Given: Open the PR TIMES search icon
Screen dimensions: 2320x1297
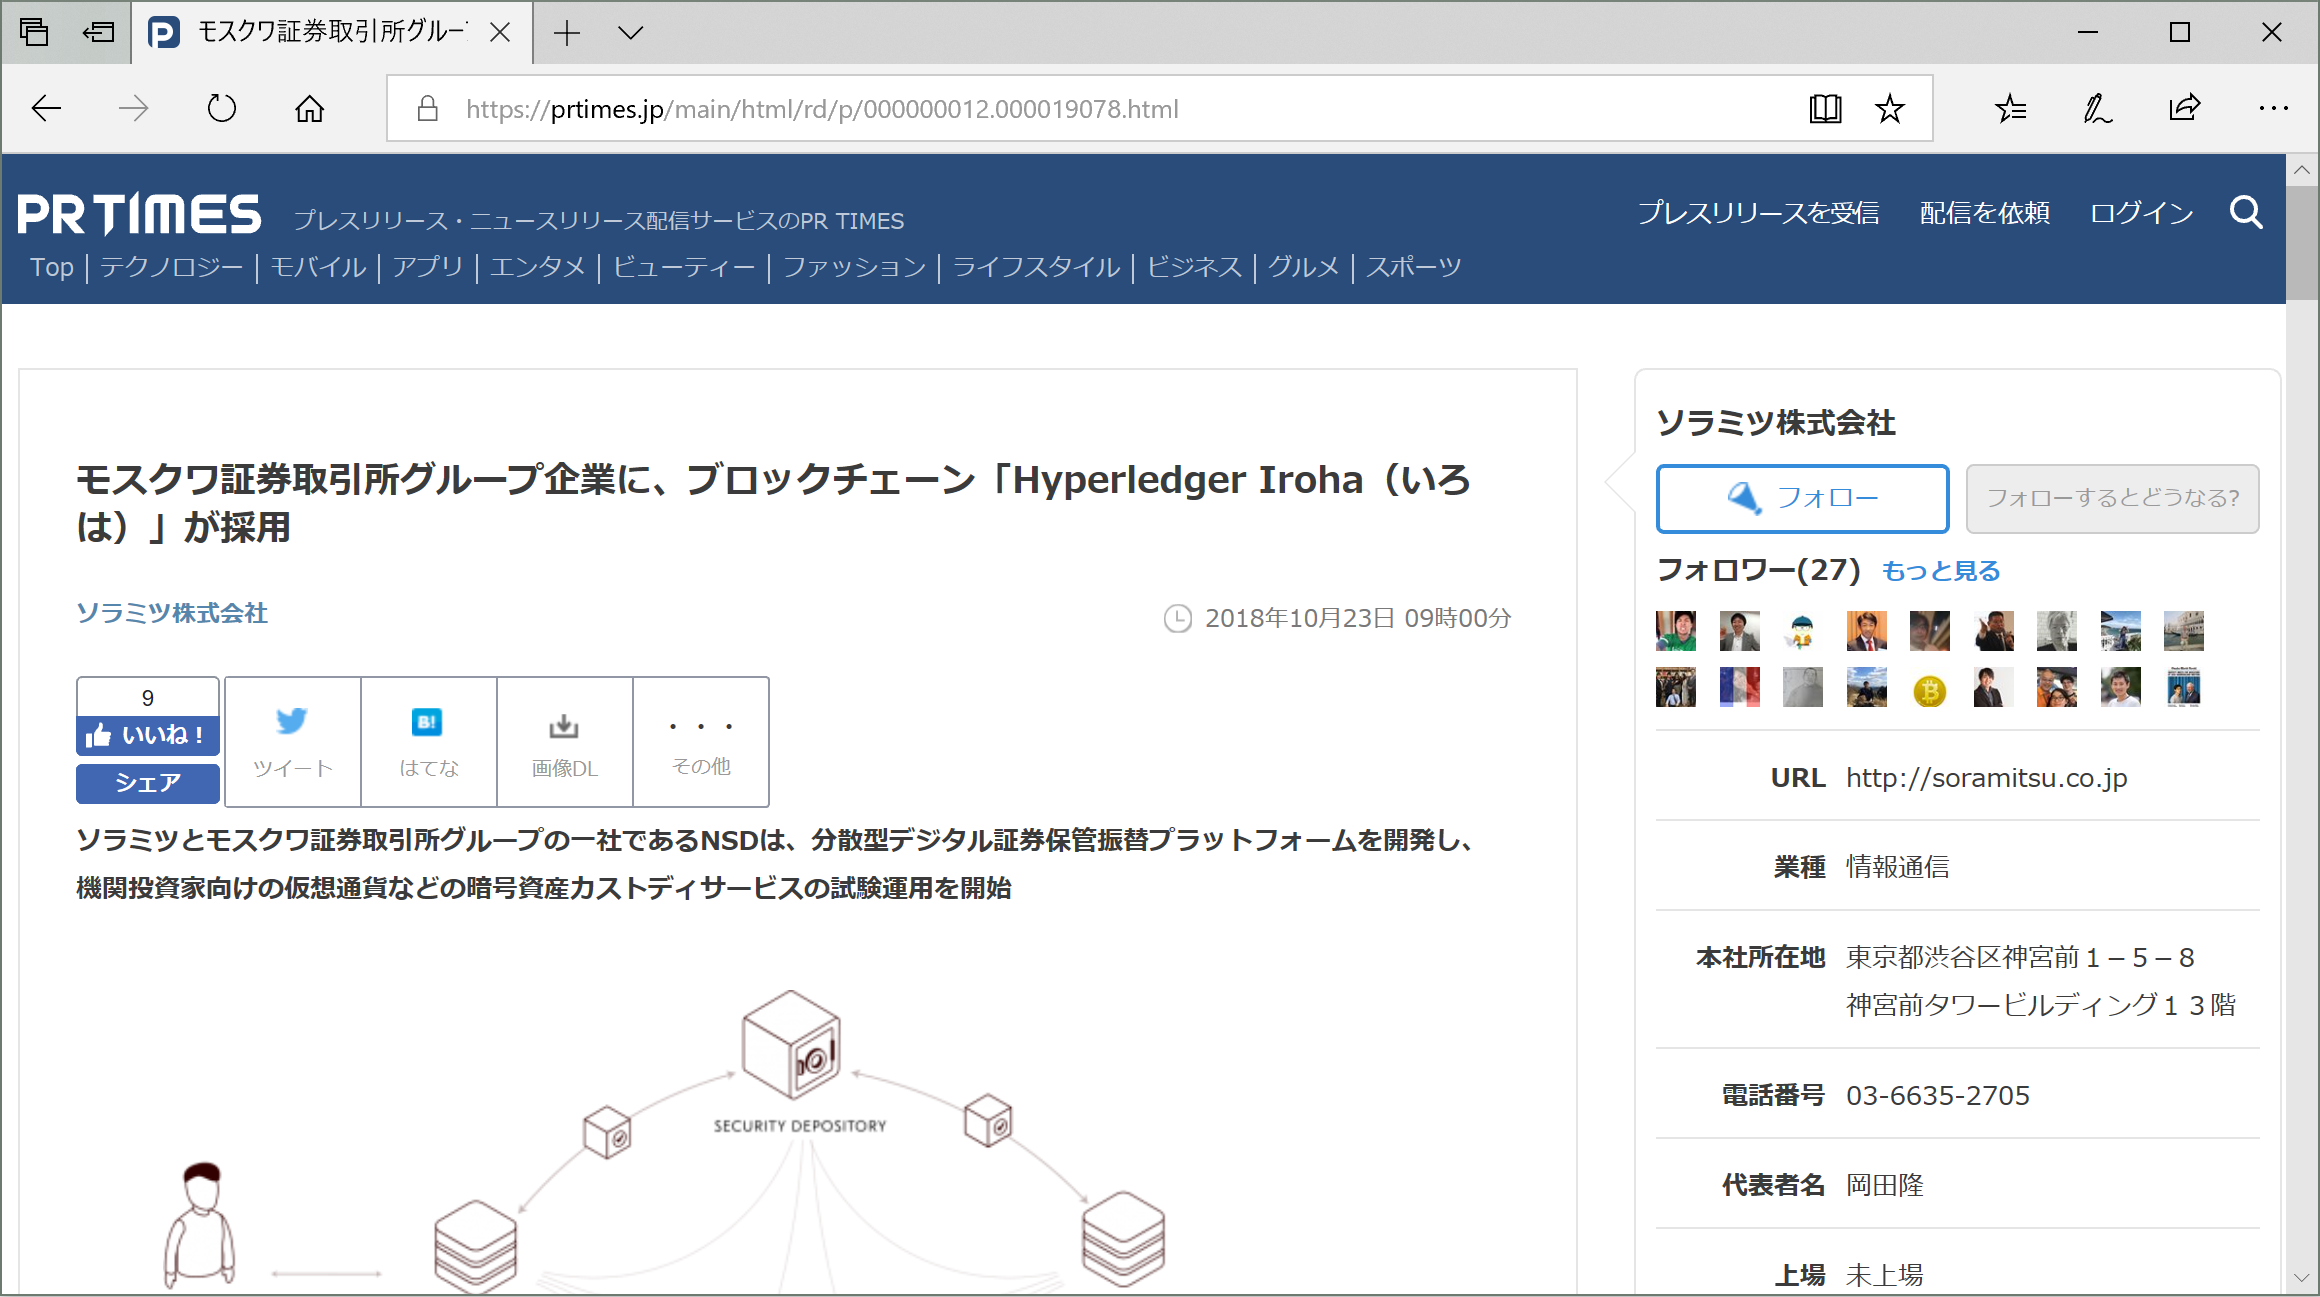Looking at the screenshot, I should coord(2247,212).
